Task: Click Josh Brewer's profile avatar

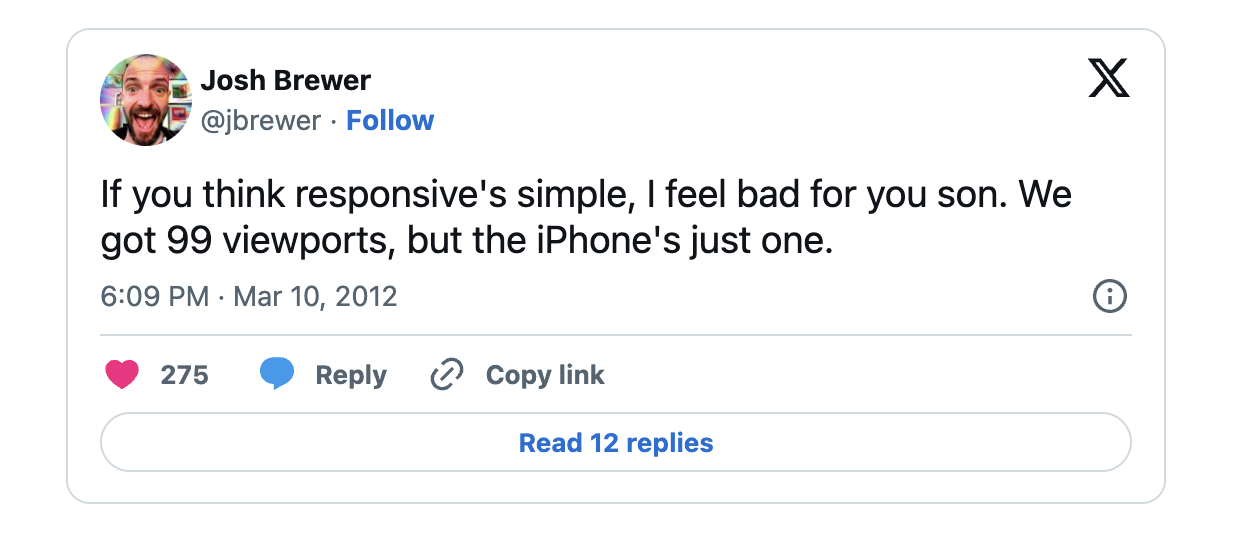Action: [146, 100]
